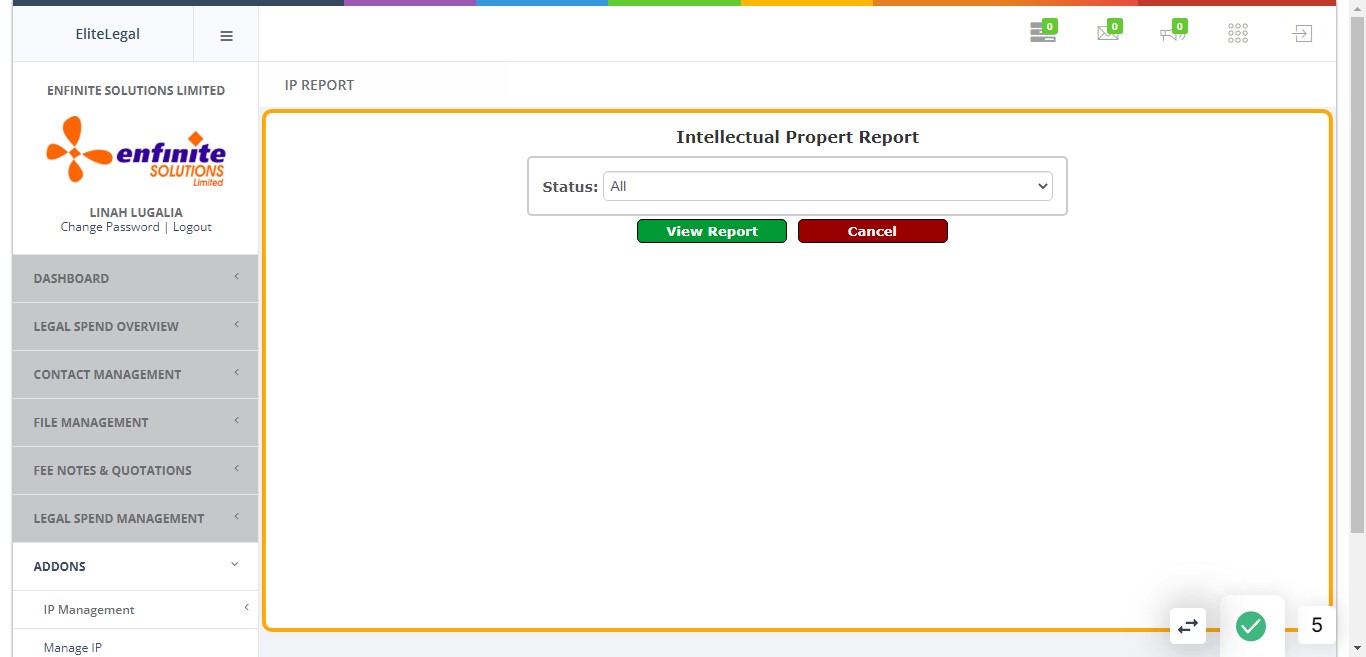This screenshot has width=1366, height=657.
Task: Expand FILE MANAGEMENT section
Action: 135,422
